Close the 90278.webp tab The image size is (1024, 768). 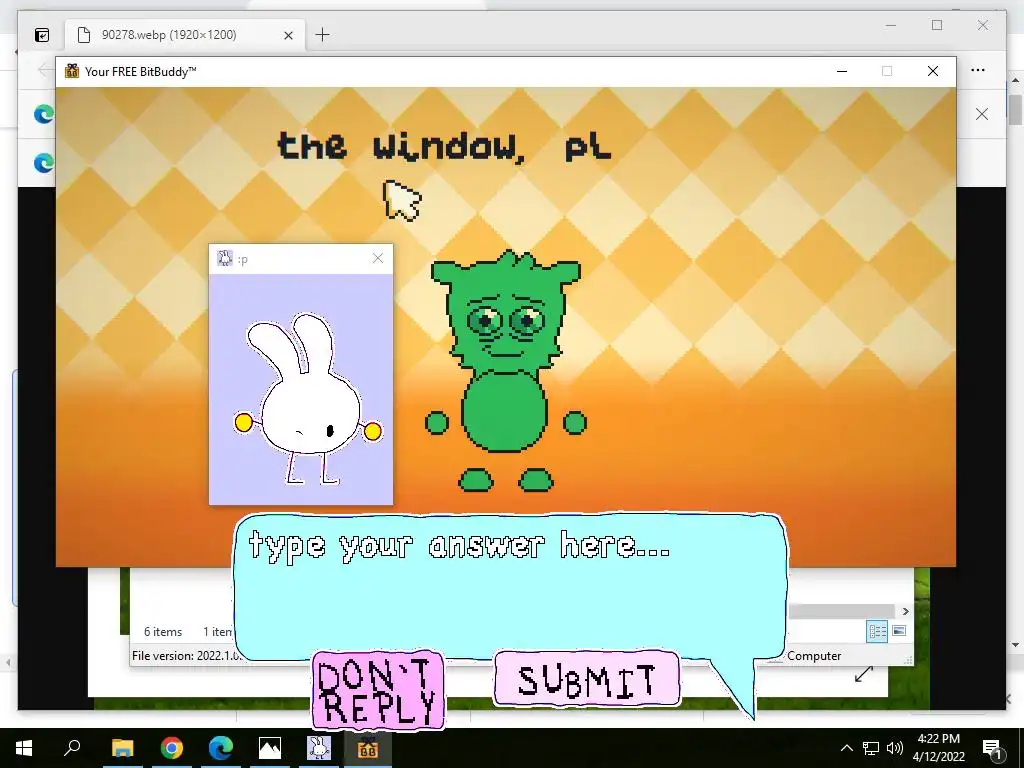tap(288, 35)
